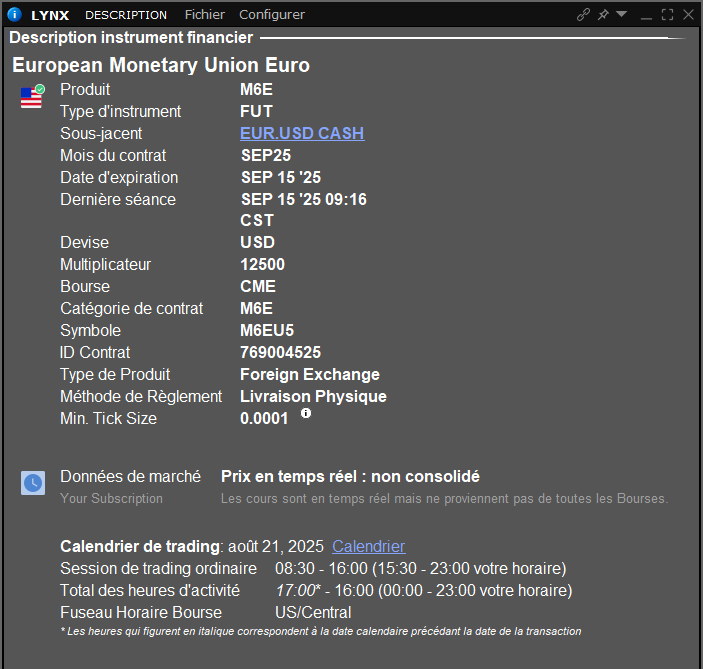Click the 'Total des heures d'activité' label

click(150, 591)
